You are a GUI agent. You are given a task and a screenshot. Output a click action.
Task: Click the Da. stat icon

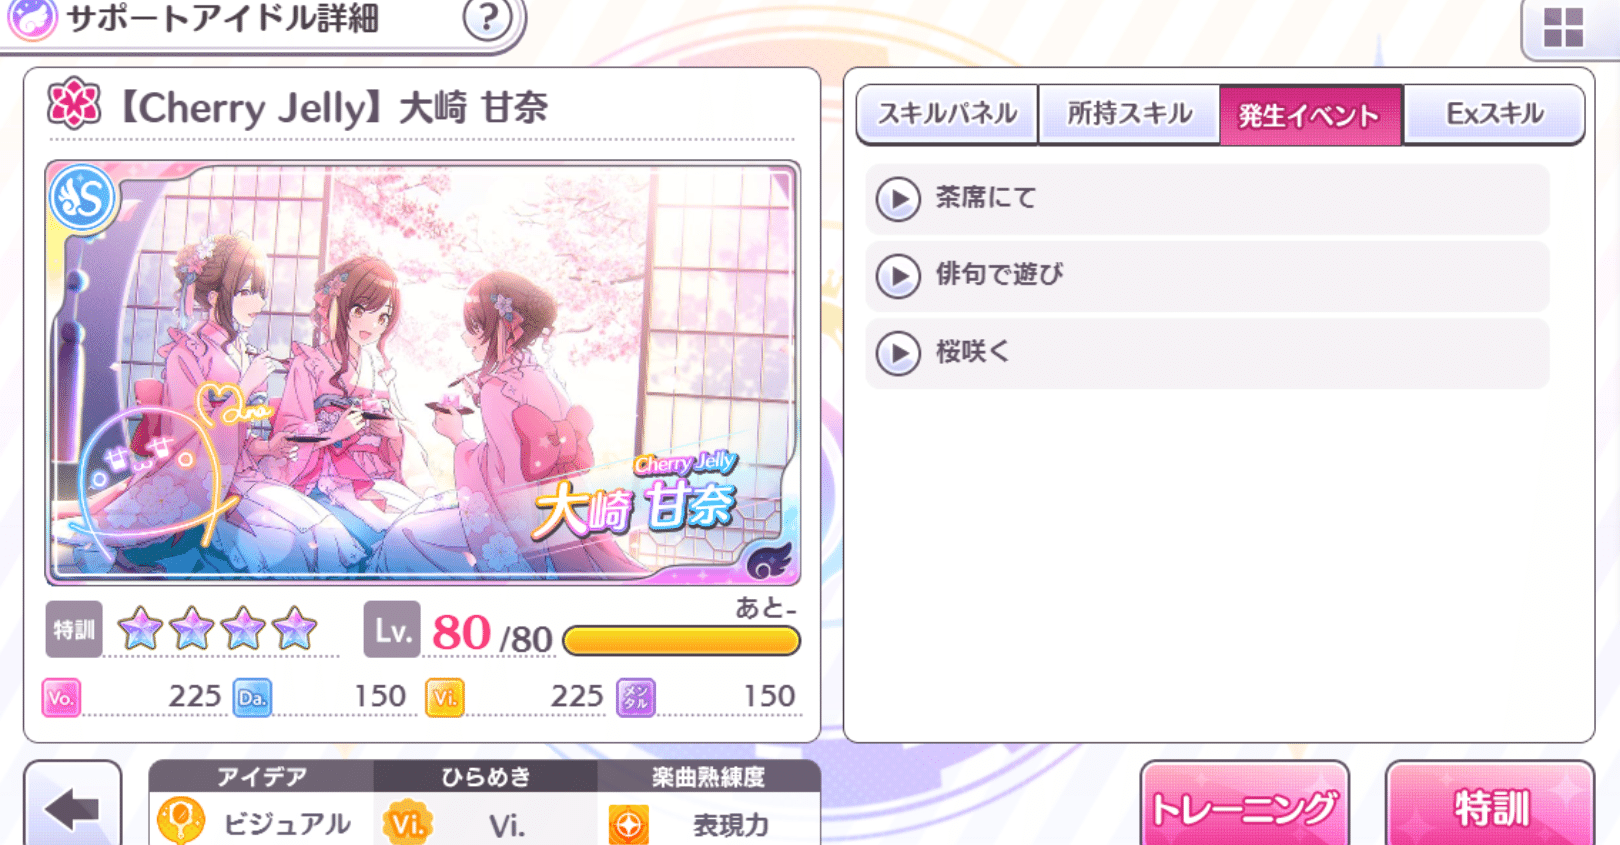(x=252, y=697)
